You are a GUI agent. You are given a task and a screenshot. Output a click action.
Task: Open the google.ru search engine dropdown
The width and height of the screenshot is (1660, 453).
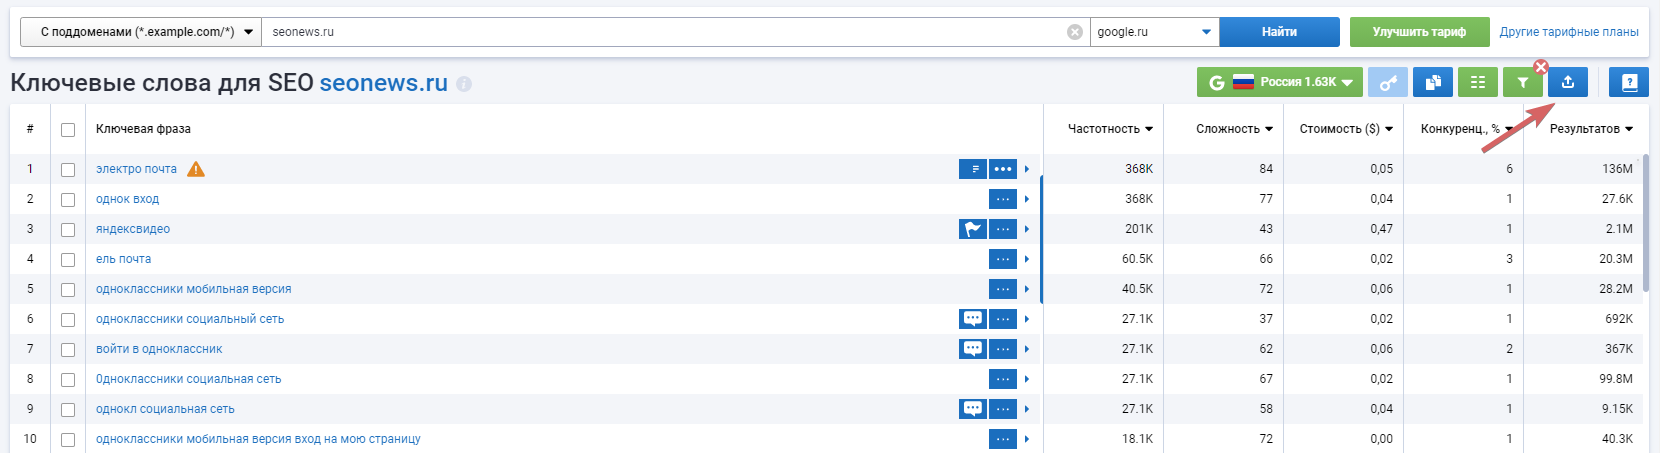click(1154, 32)
